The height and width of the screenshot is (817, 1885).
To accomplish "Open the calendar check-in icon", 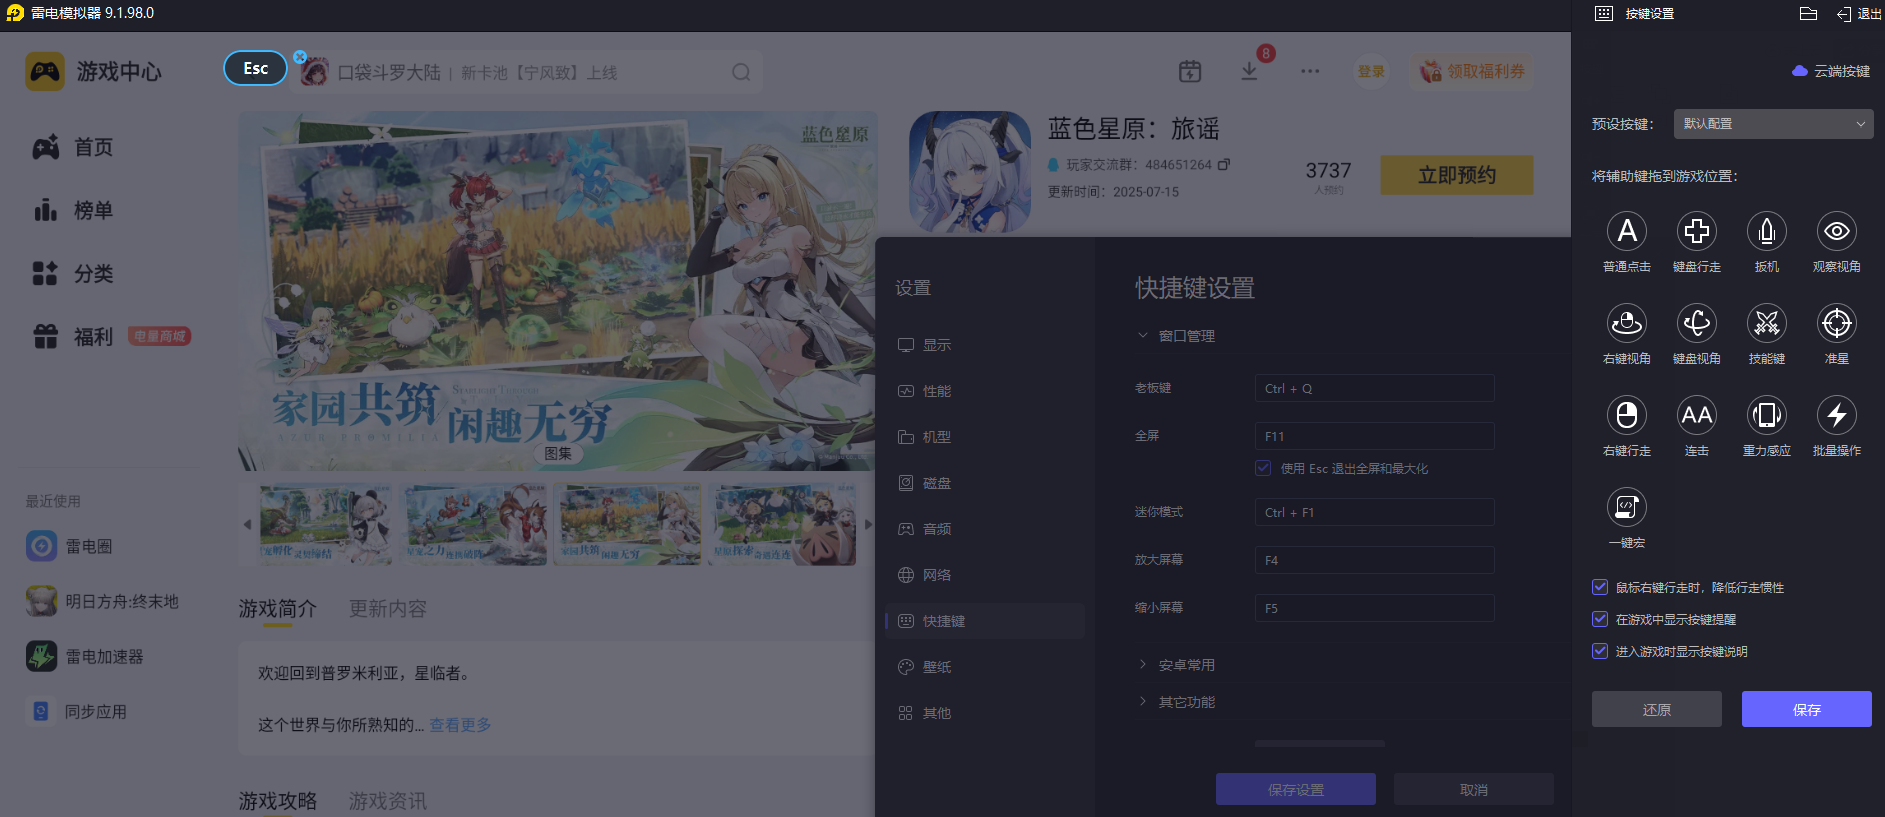I will click(x=1190, y=71).
